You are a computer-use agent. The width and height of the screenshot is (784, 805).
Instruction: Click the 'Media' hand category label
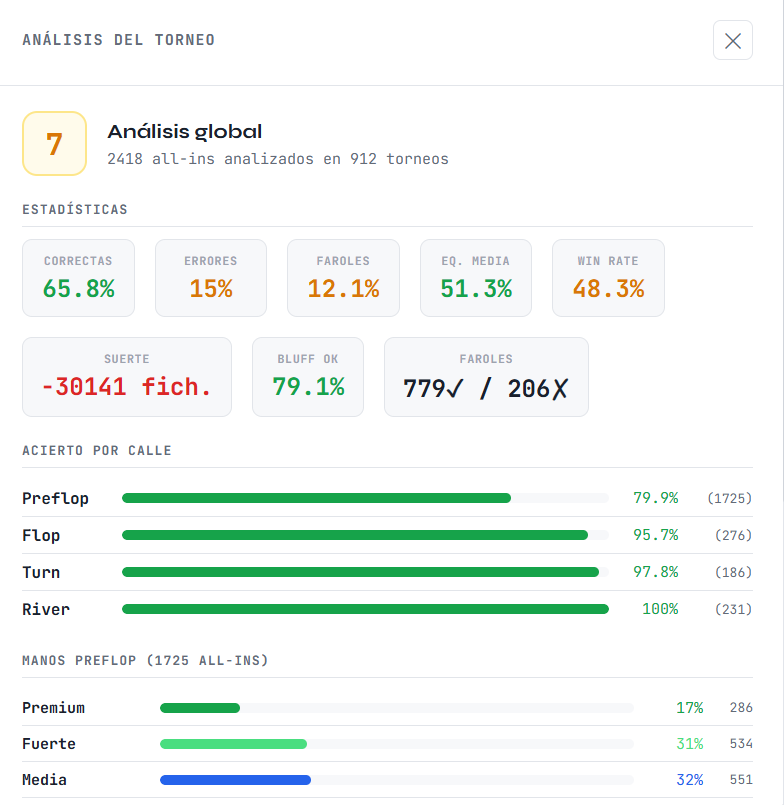coord(44,780)
